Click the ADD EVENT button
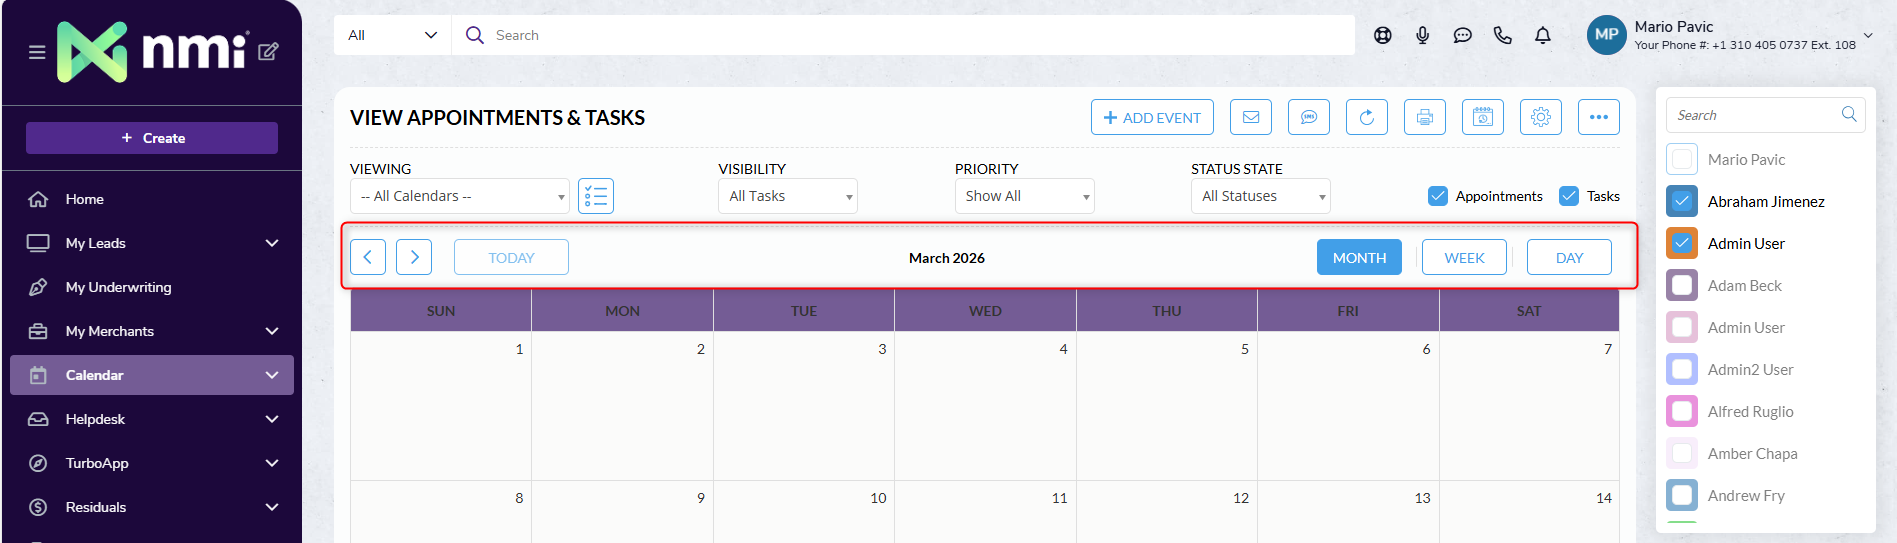 click(1152, 117)
